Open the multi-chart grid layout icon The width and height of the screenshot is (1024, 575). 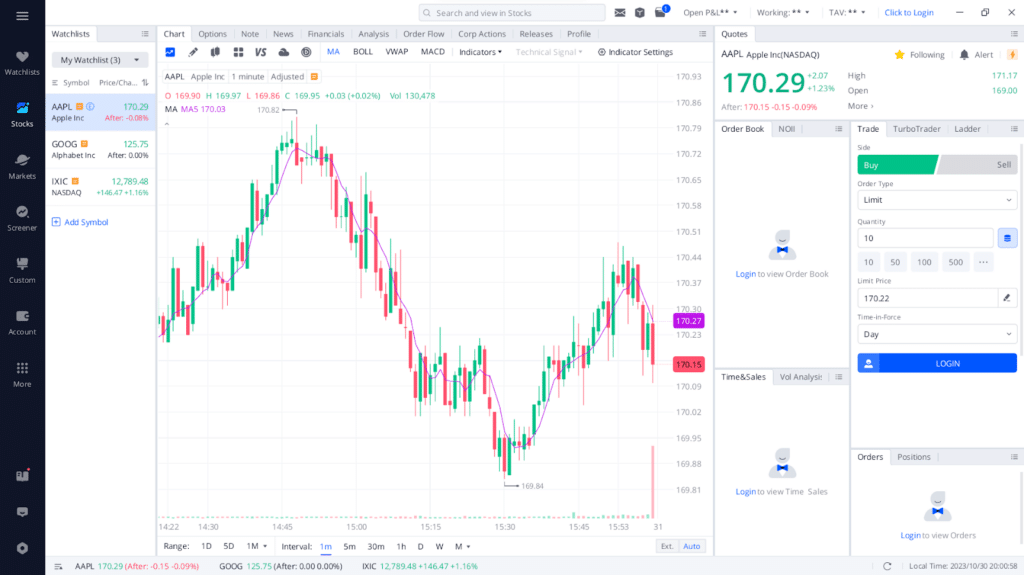click(238, 52)
